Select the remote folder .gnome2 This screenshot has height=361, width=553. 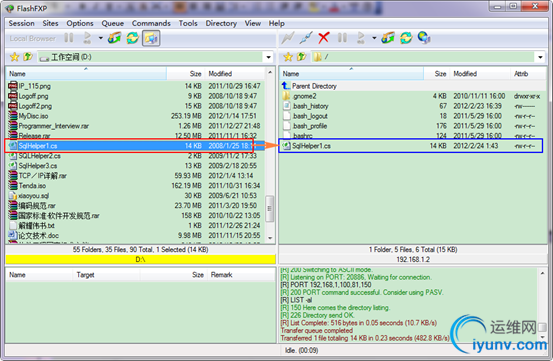412,96
